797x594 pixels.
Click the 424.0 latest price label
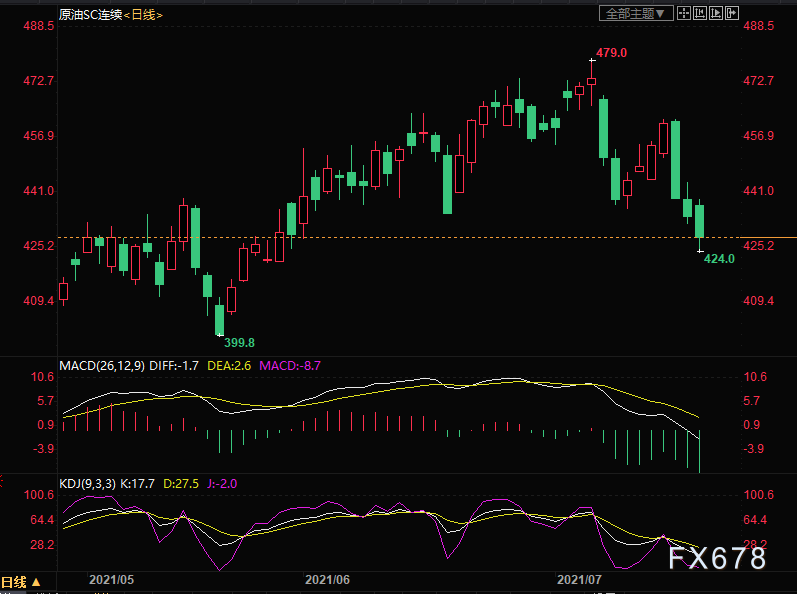[x=719, y=259]
